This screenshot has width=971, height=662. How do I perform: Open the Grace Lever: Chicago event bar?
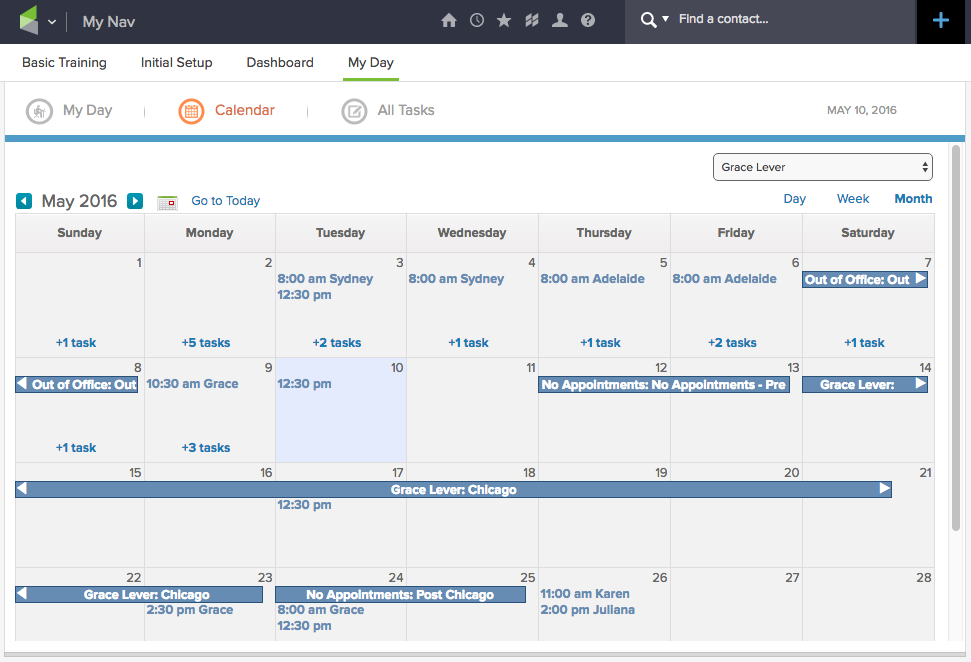[453, 490]
